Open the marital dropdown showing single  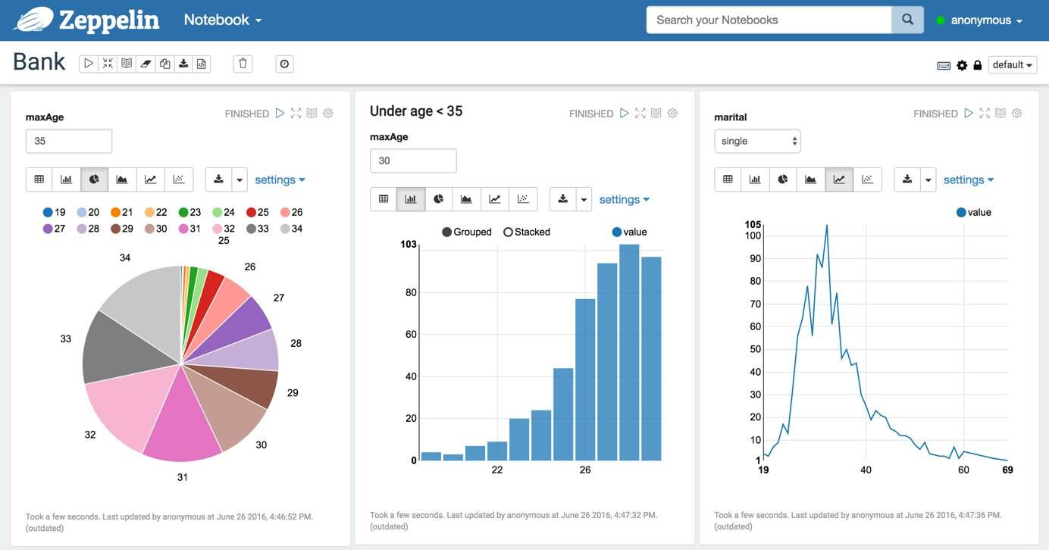pyautogui.click(x=757, y=141)
